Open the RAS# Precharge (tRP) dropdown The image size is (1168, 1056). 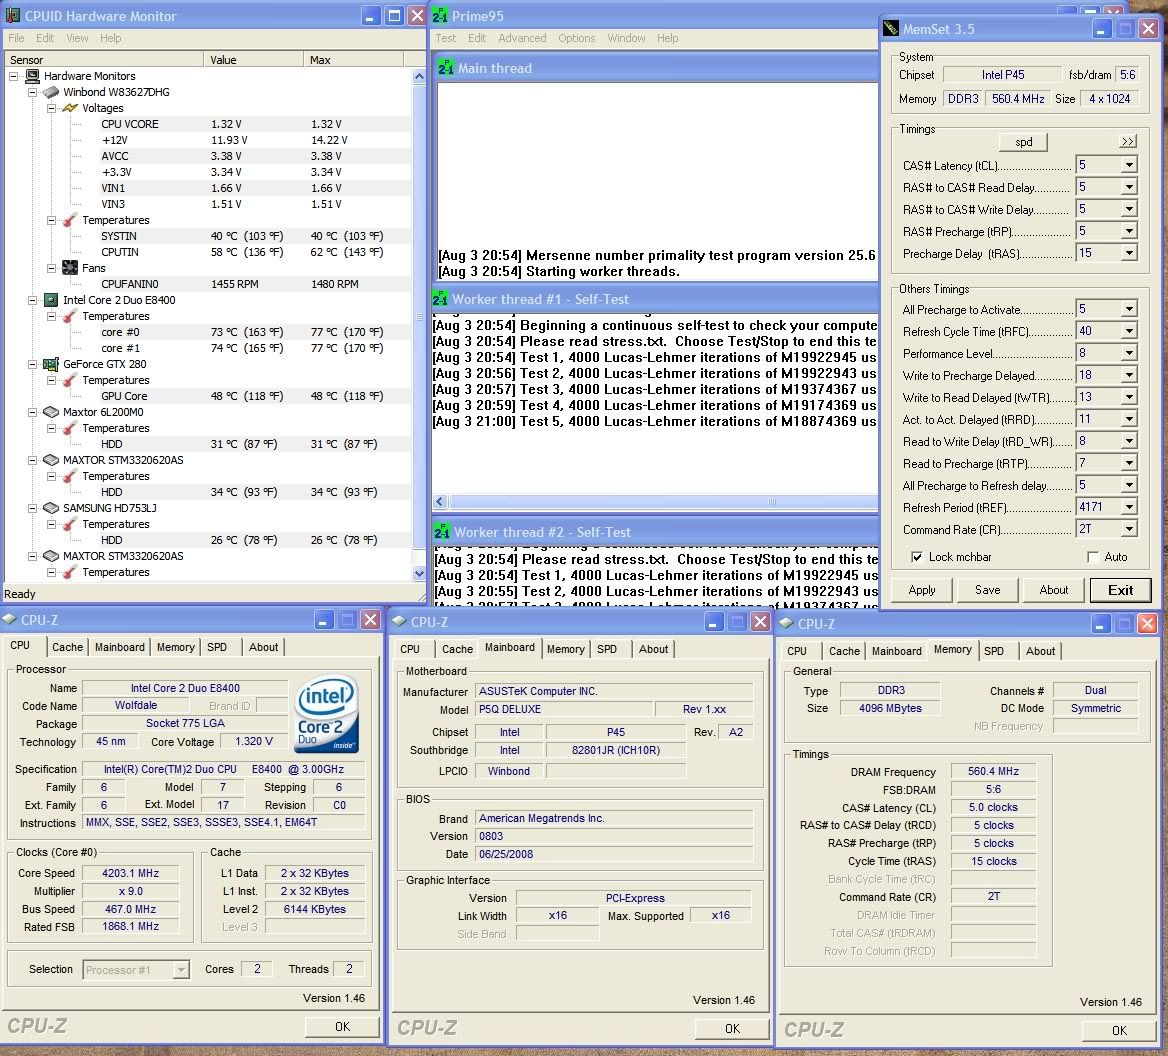pos(1129,232)
